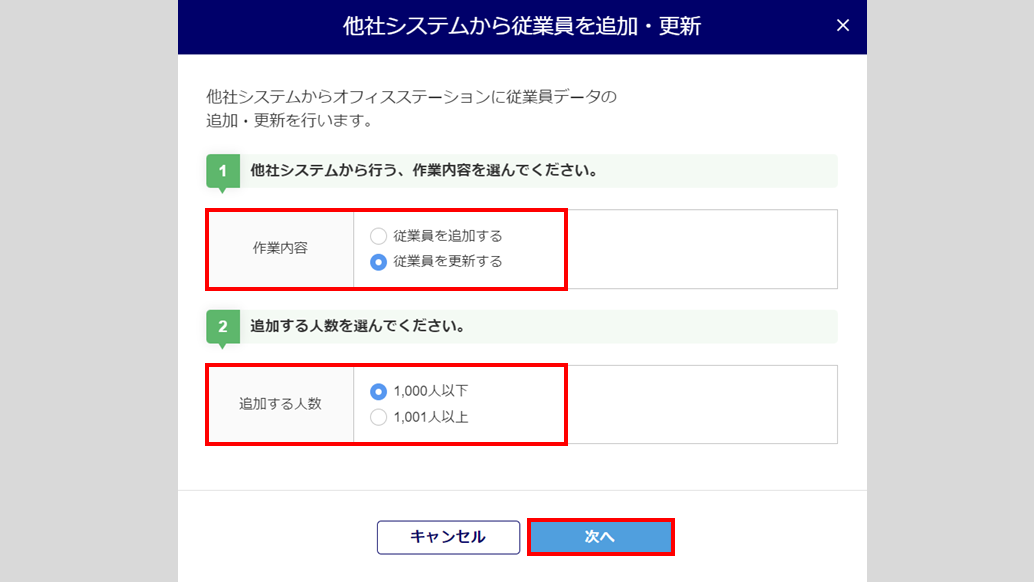Click the 従業員を追加する option label text
Viewport: 1034px width, 582px height.
(448, 237)
